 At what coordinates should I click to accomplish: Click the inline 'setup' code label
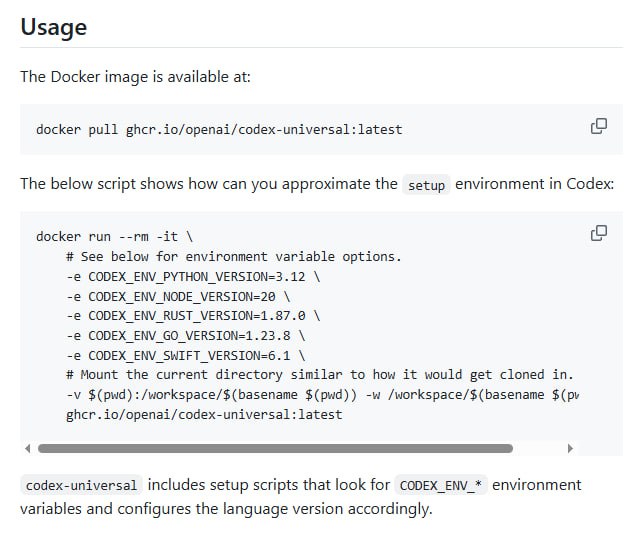(x=426, y=185)
